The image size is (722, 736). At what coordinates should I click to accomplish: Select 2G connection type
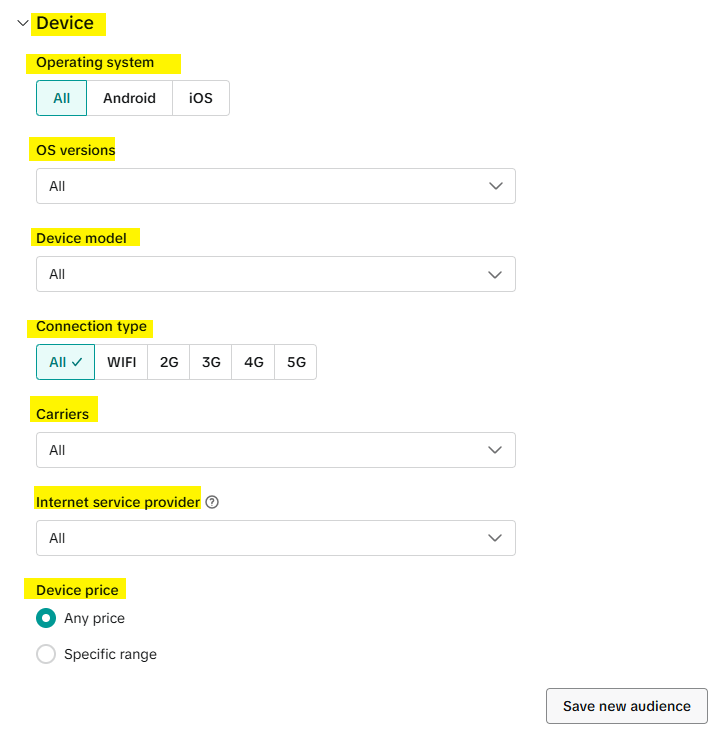pyautogui.click(x=169, y=362)
